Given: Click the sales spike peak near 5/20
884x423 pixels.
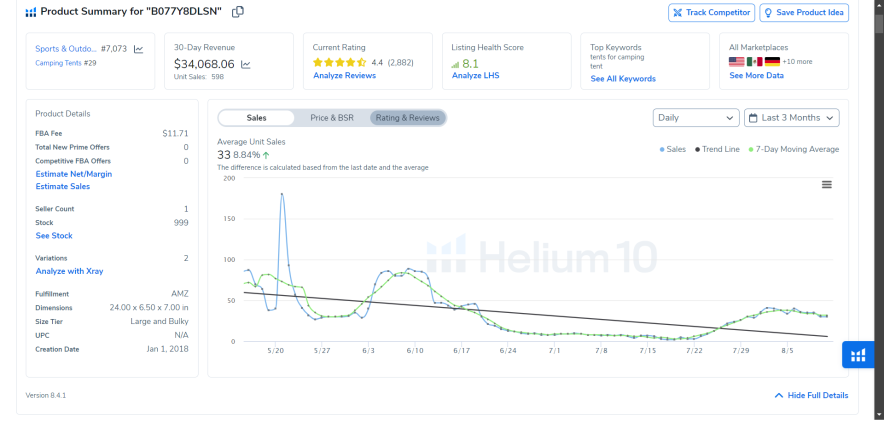Looking at the screenshot, I should 282,194.
